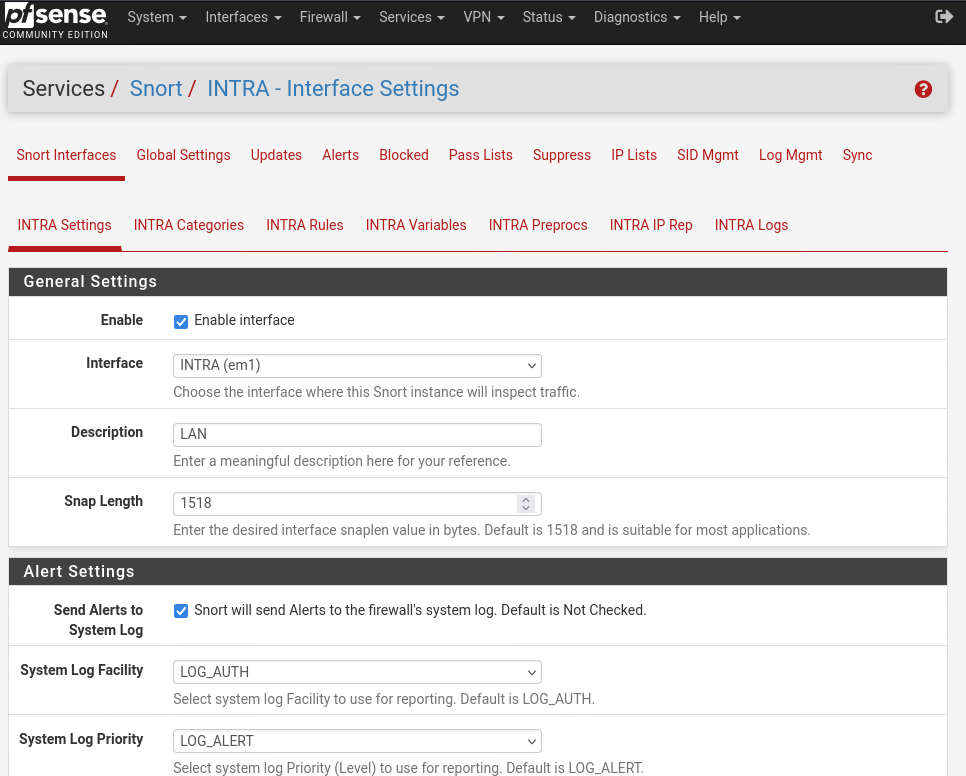Open the Log Mgmt tab
This screenshot has height=776, width=966.
click(790, 155)
